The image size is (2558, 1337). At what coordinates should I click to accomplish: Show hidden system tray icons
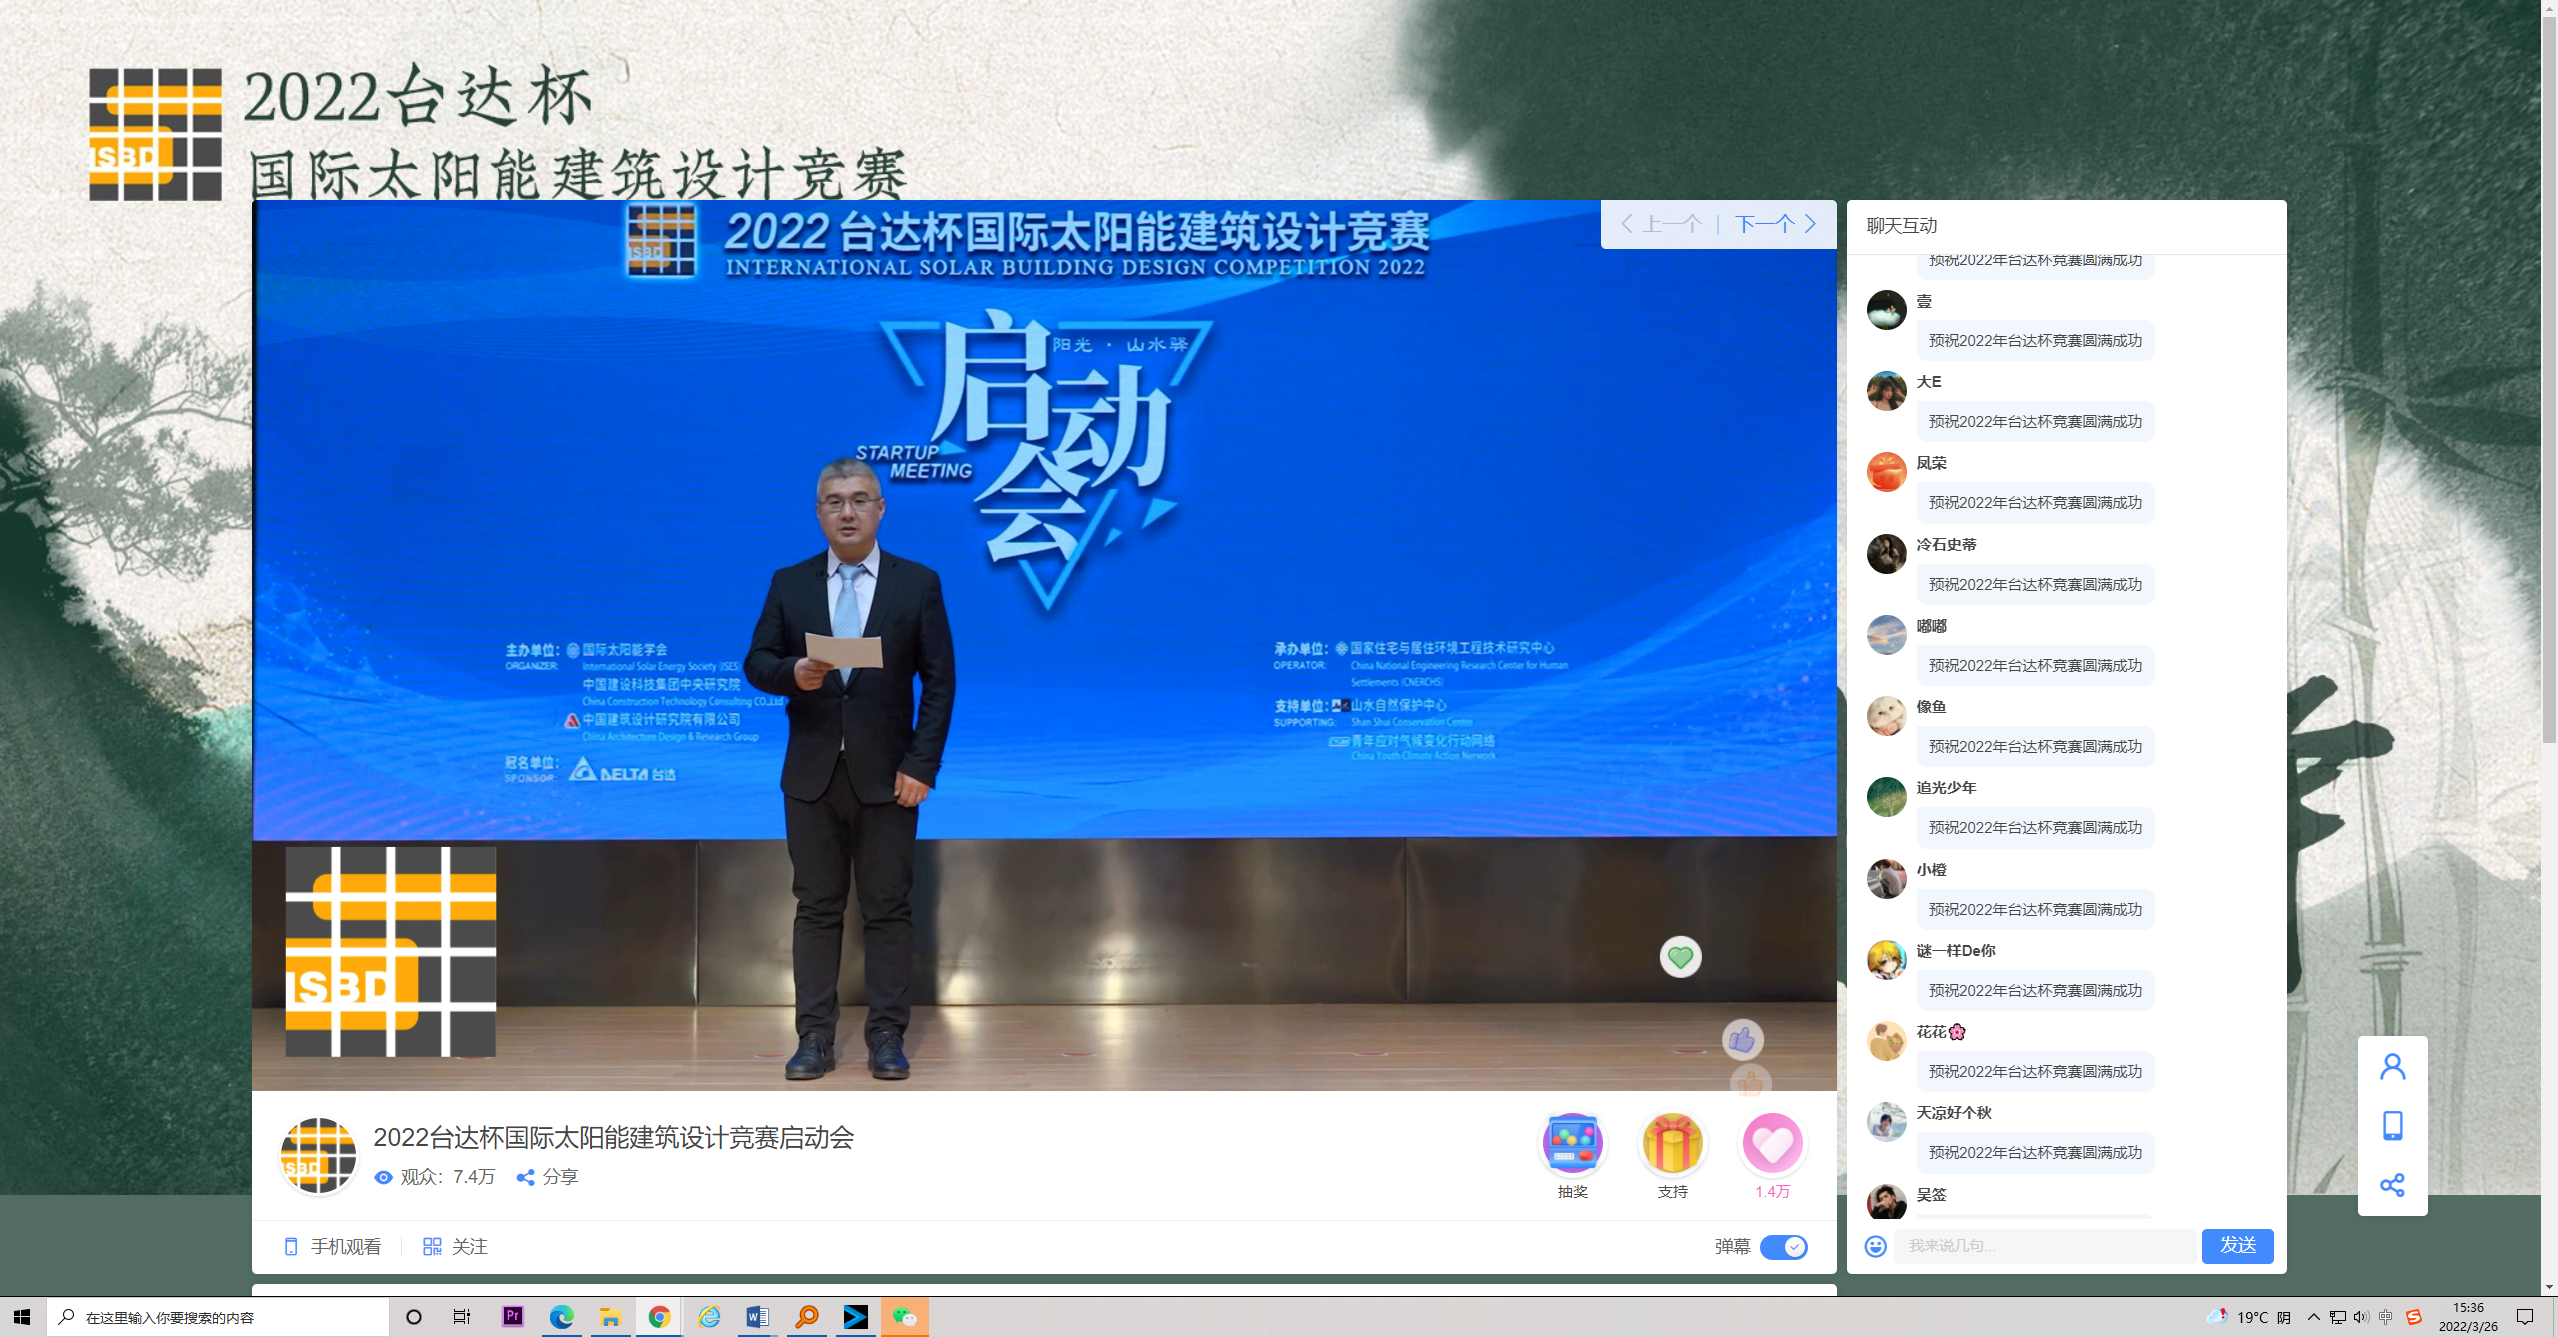[2313, 1317]
